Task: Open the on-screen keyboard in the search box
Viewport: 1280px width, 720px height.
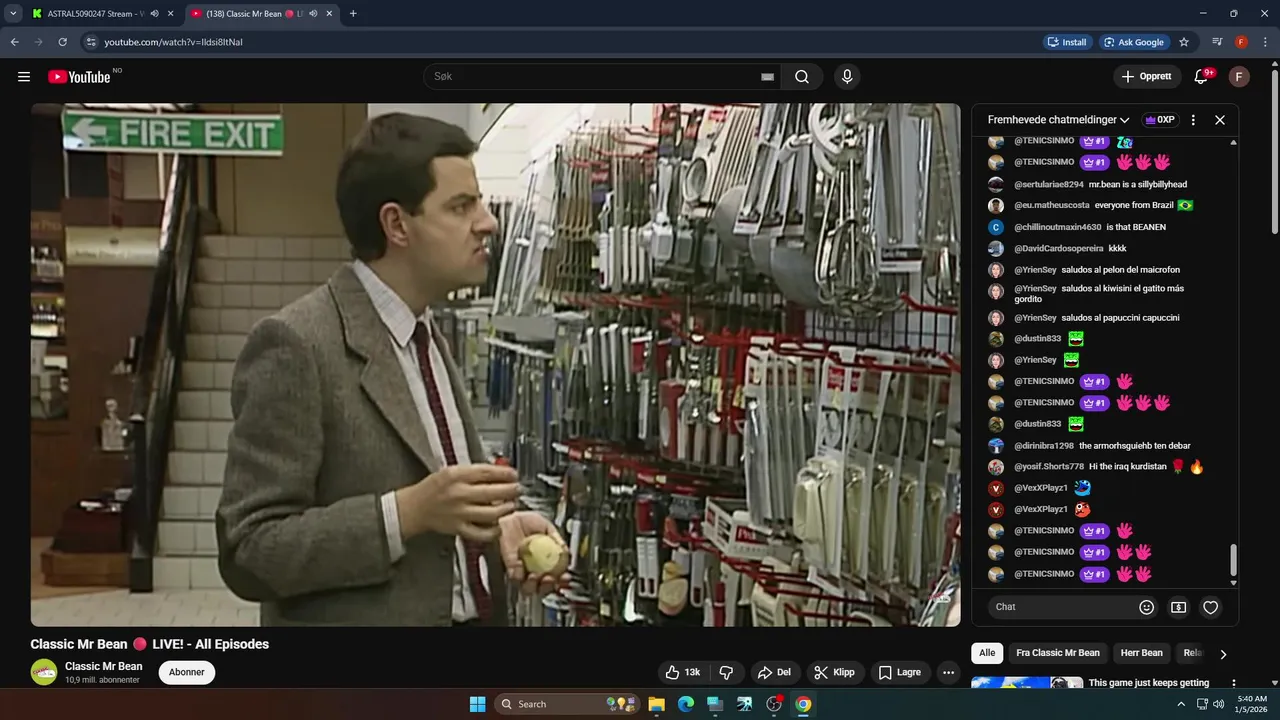Action: point(768,77)
